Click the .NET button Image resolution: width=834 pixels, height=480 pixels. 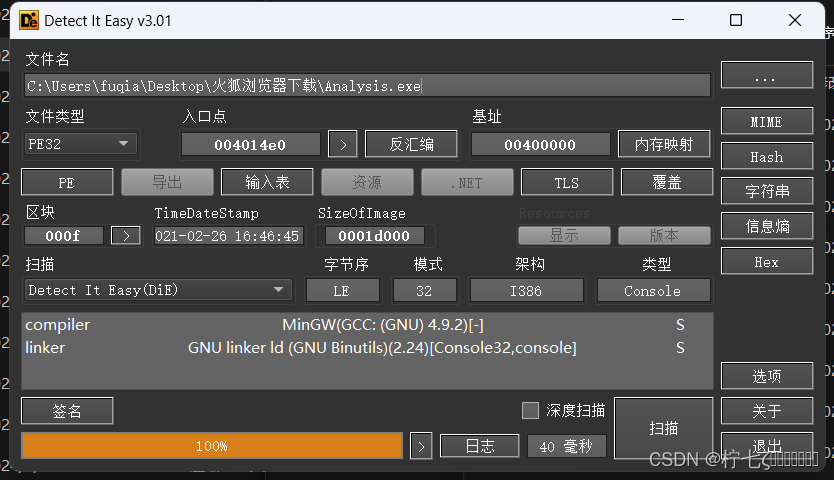tap(467, 182)
